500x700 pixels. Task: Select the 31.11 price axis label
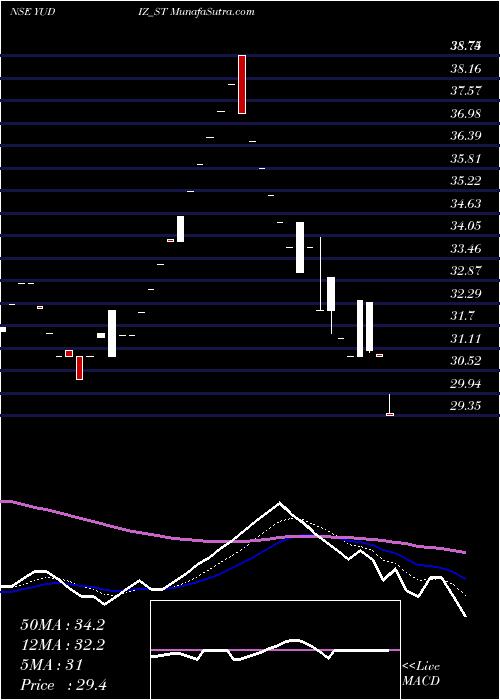pyautogui.click(x=465, y=339)
